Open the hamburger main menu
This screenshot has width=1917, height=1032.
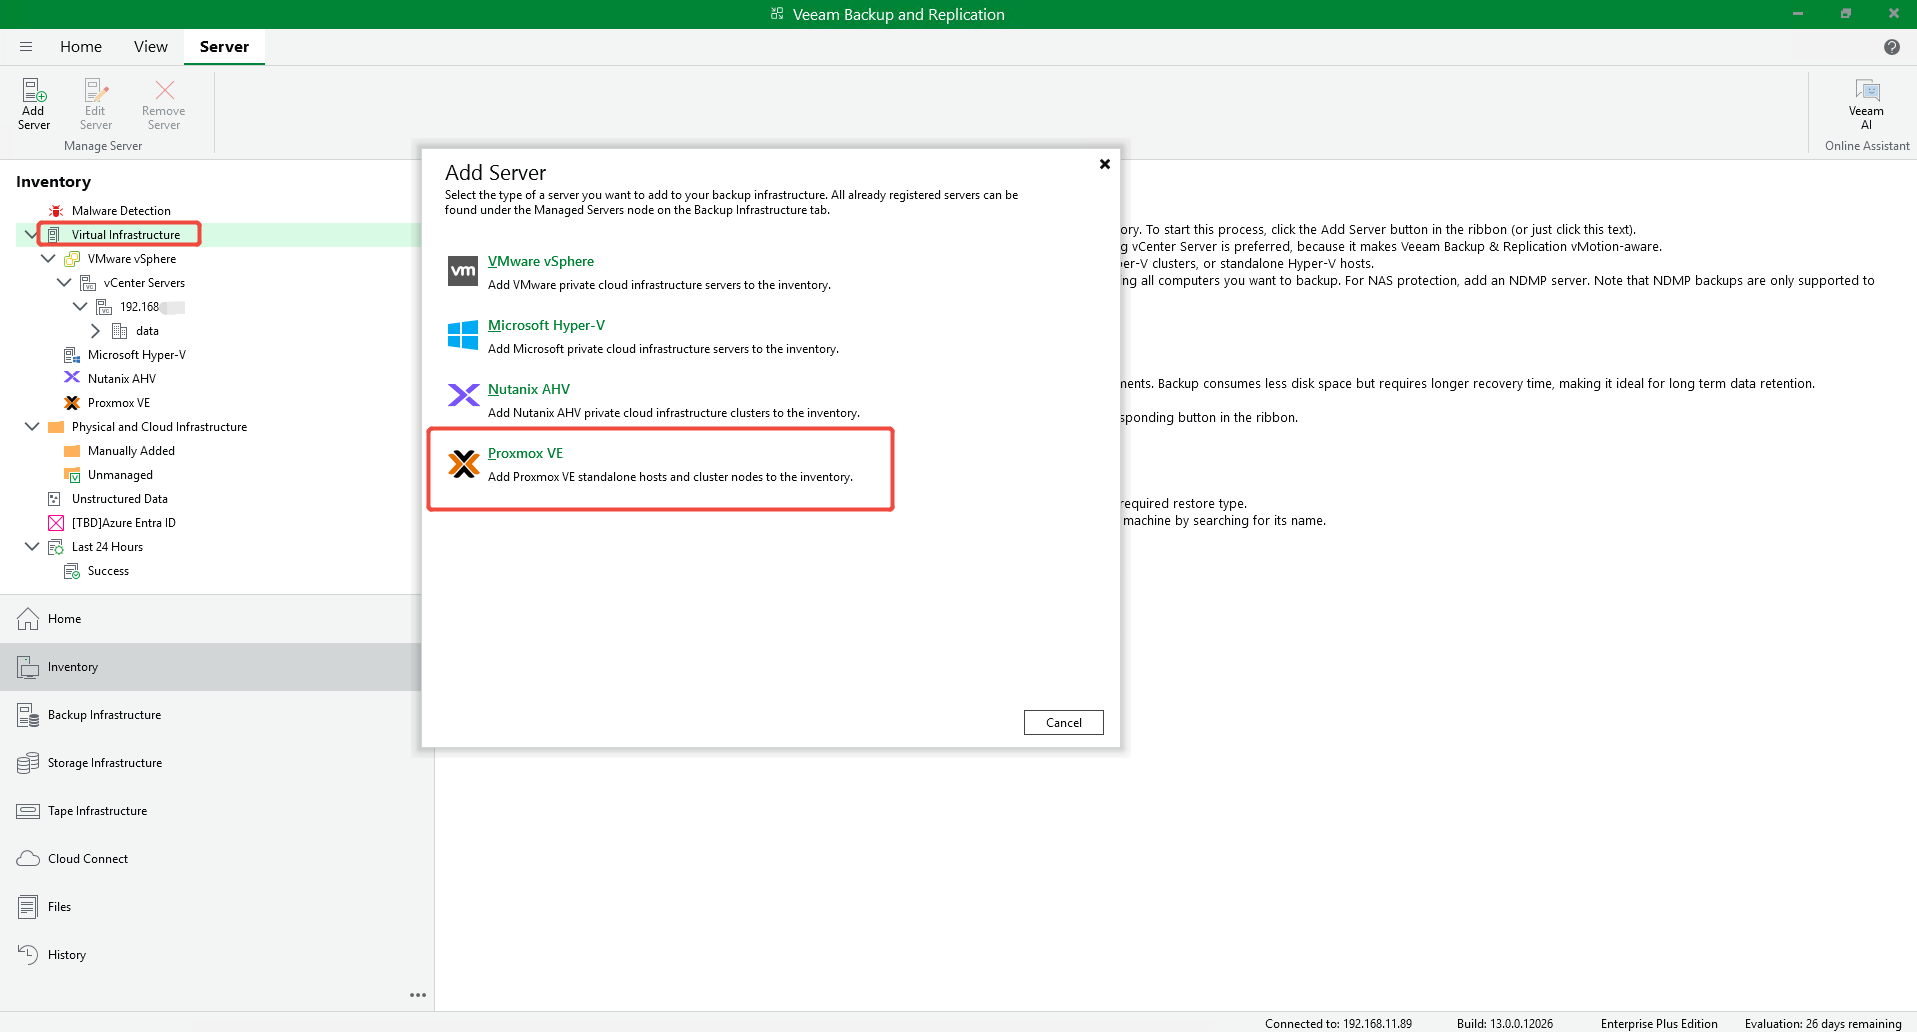pos(26,47)
